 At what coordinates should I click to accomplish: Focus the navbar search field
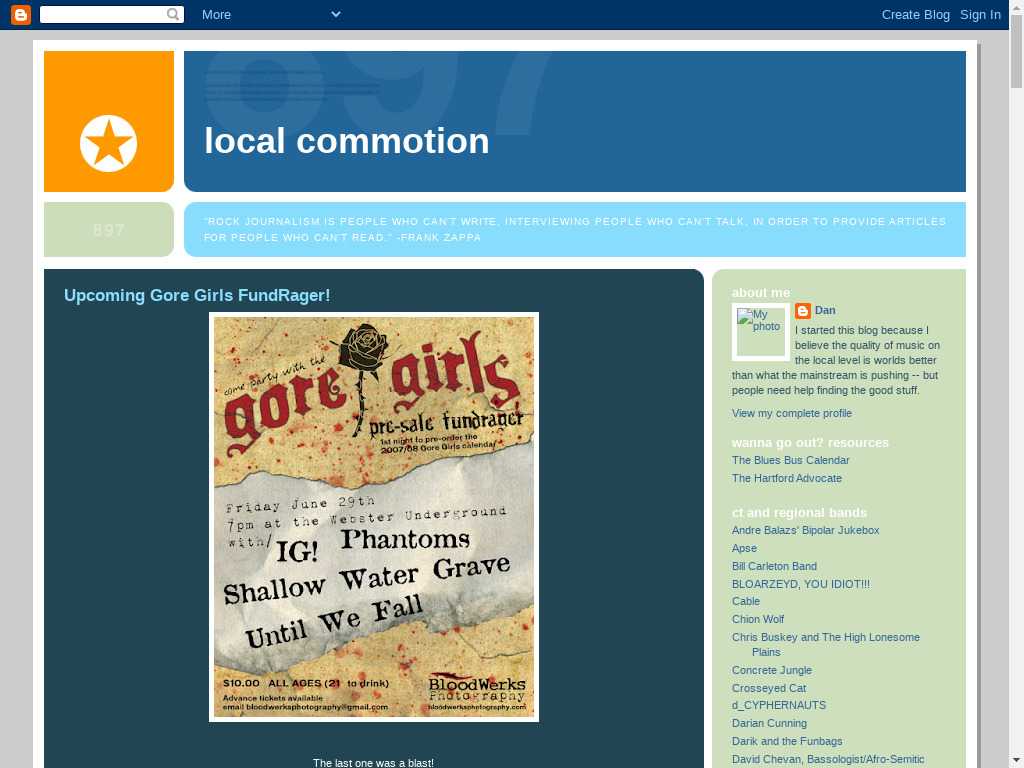(112, 14)
